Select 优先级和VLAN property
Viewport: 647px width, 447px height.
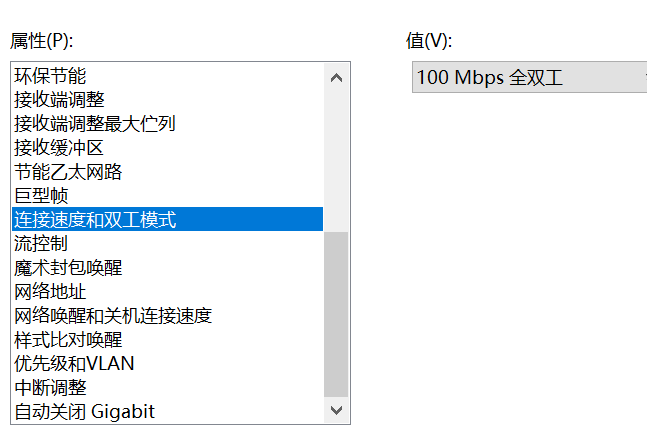(x=74, y=364)
